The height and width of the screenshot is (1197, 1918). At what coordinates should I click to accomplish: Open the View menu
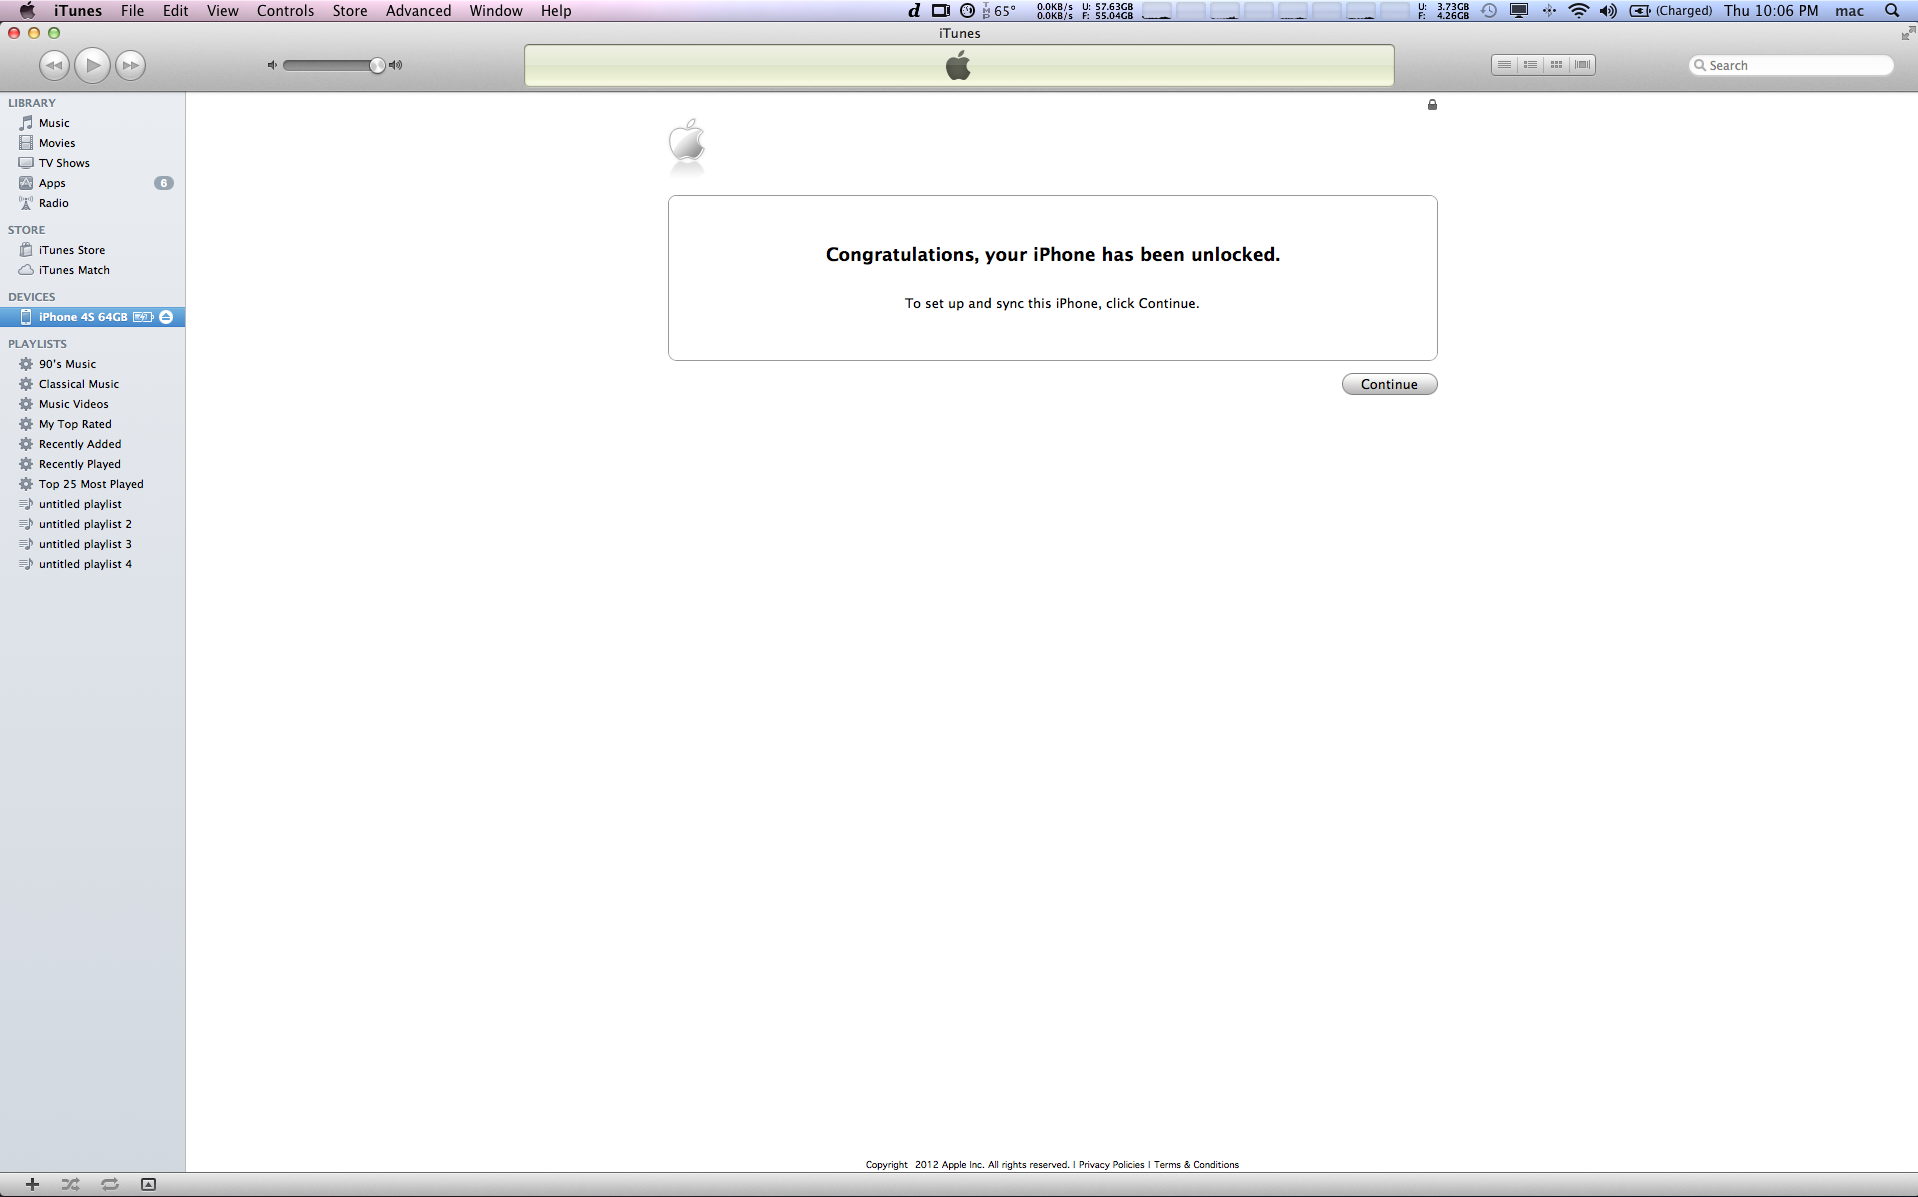tap(222, 11)
